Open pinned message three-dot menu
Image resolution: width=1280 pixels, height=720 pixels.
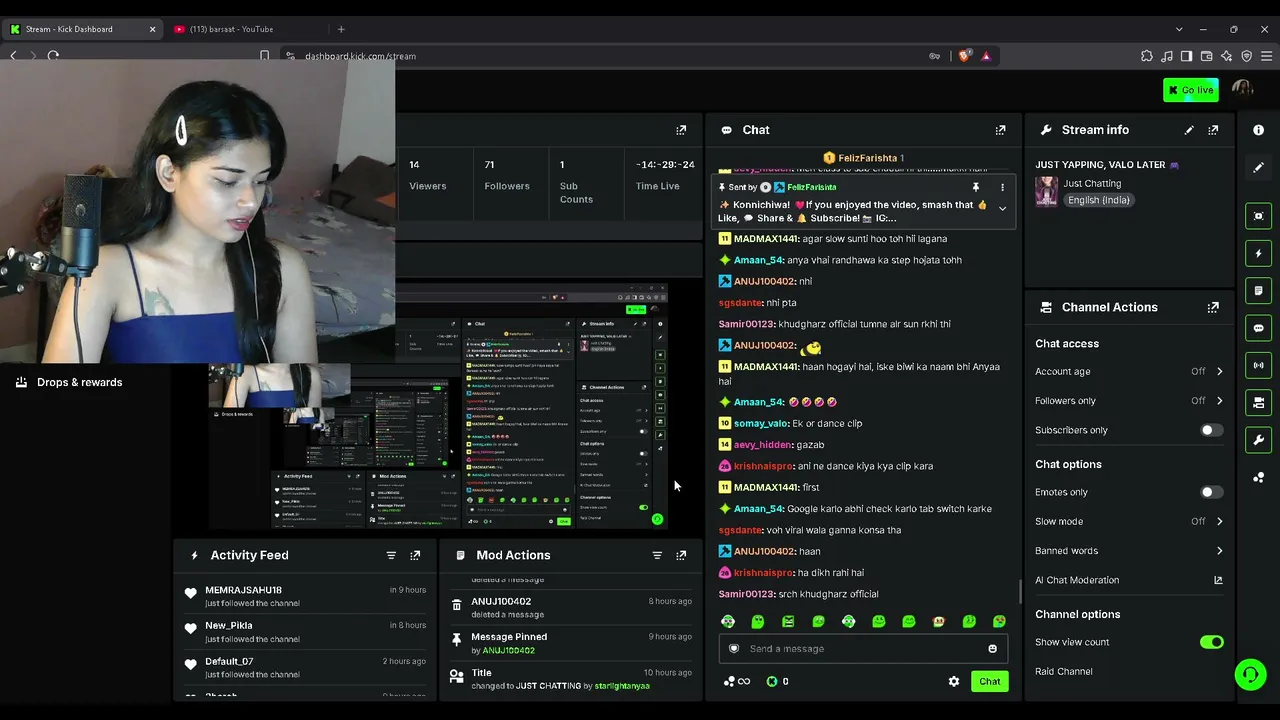[1002, 187]
